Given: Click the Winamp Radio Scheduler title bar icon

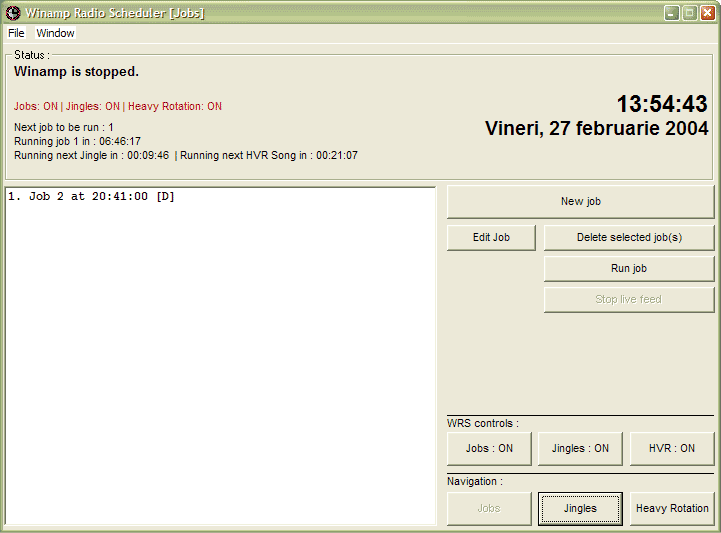Looking at the screenshot, I should tap(13, 13).
